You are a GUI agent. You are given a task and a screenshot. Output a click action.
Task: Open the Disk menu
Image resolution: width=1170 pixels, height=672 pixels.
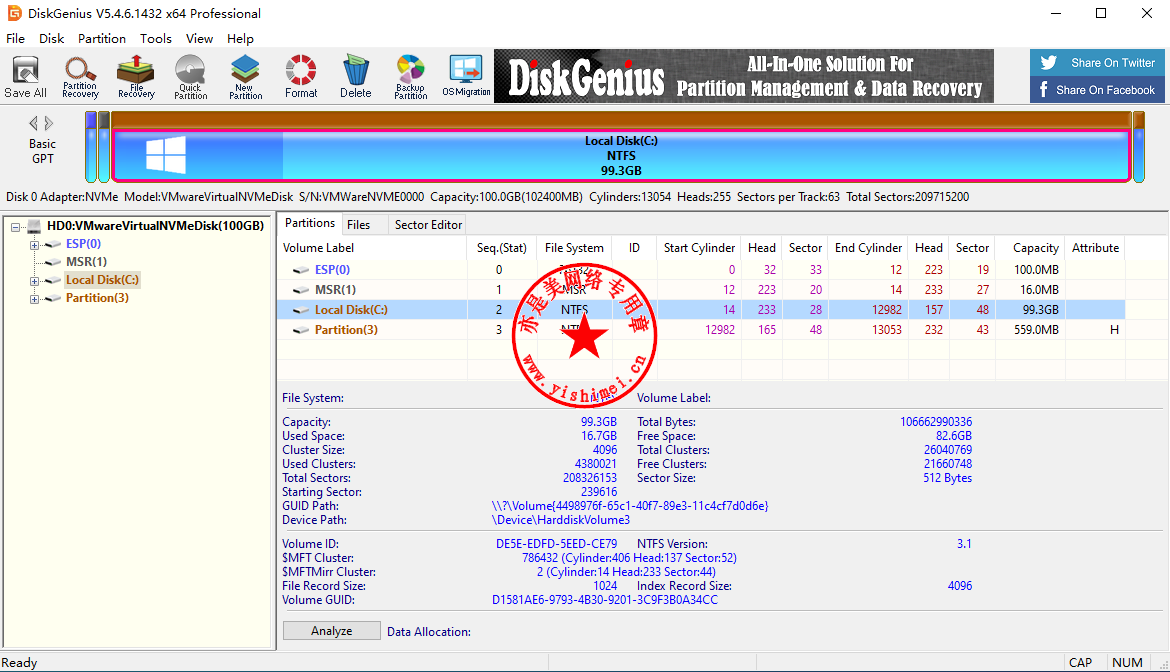point(51,39)
